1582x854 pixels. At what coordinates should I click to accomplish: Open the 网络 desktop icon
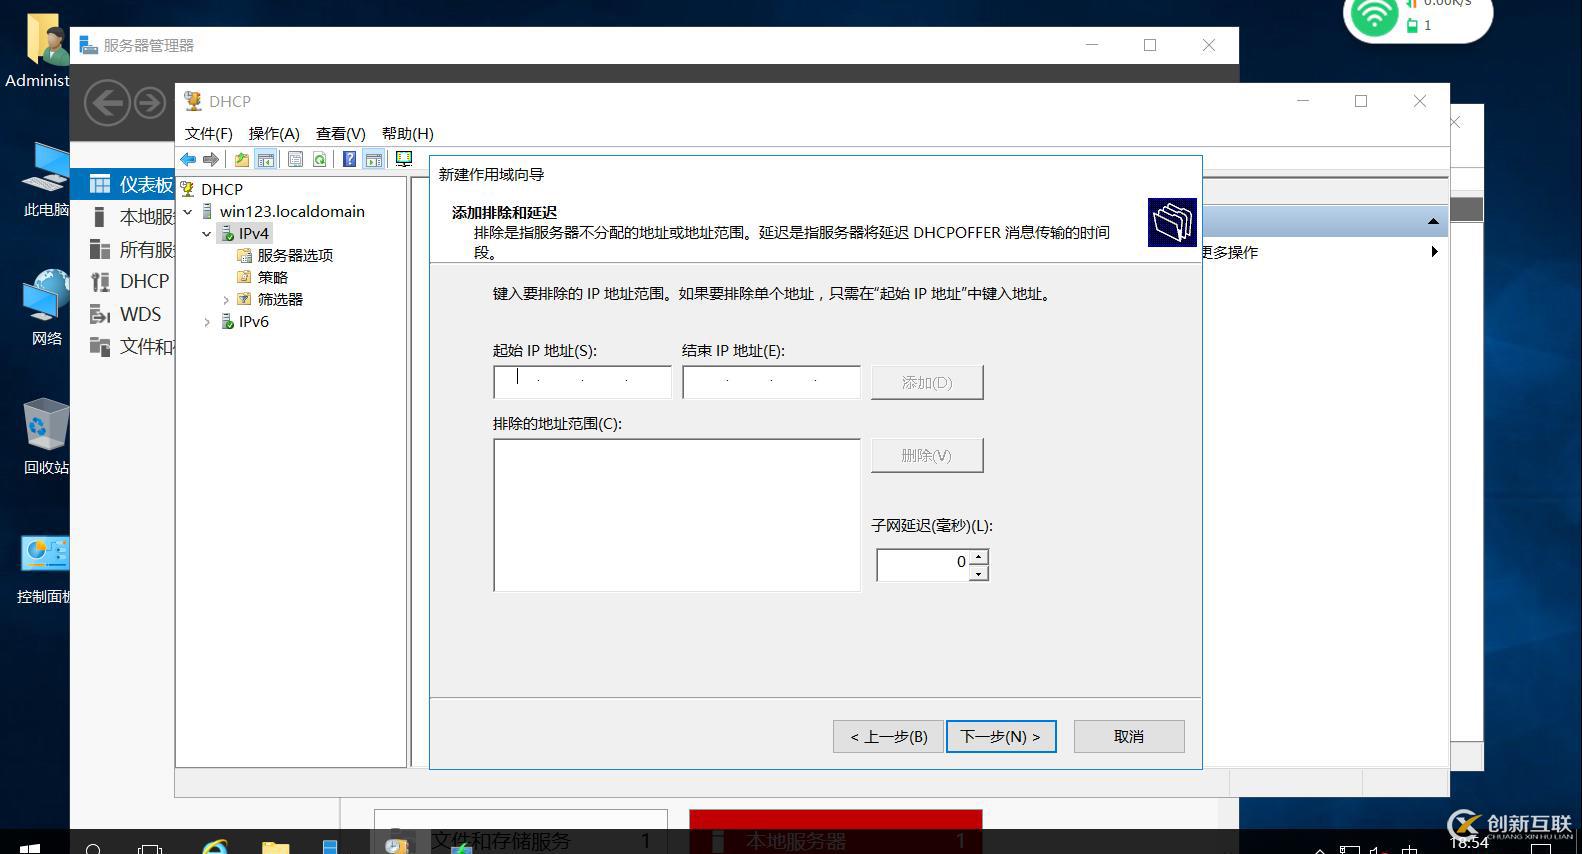click(x=45, y=308)
